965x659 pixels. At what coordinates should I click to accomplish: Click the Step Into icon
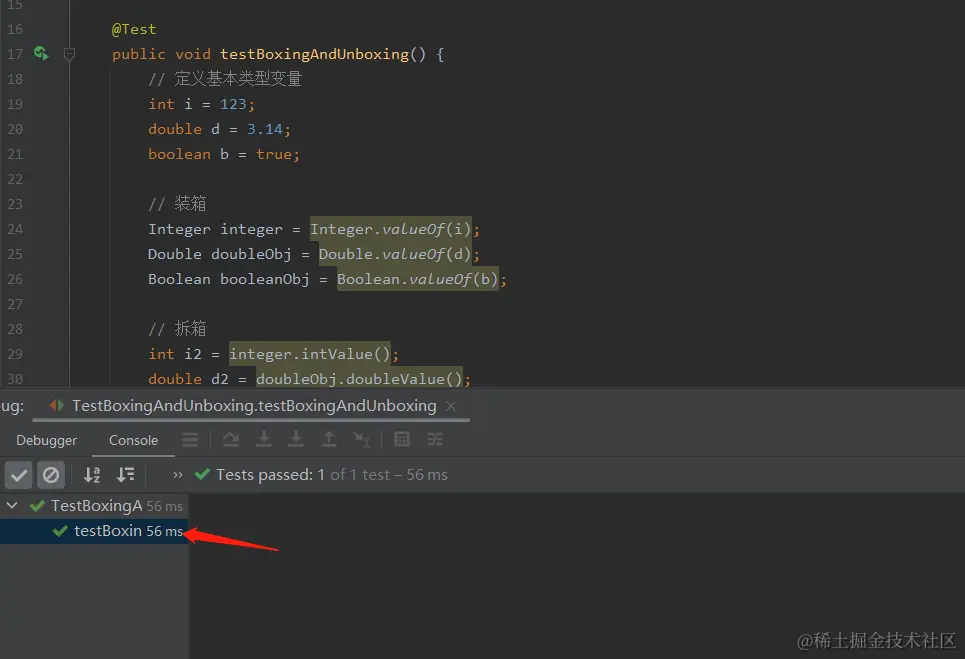point(264,439)
